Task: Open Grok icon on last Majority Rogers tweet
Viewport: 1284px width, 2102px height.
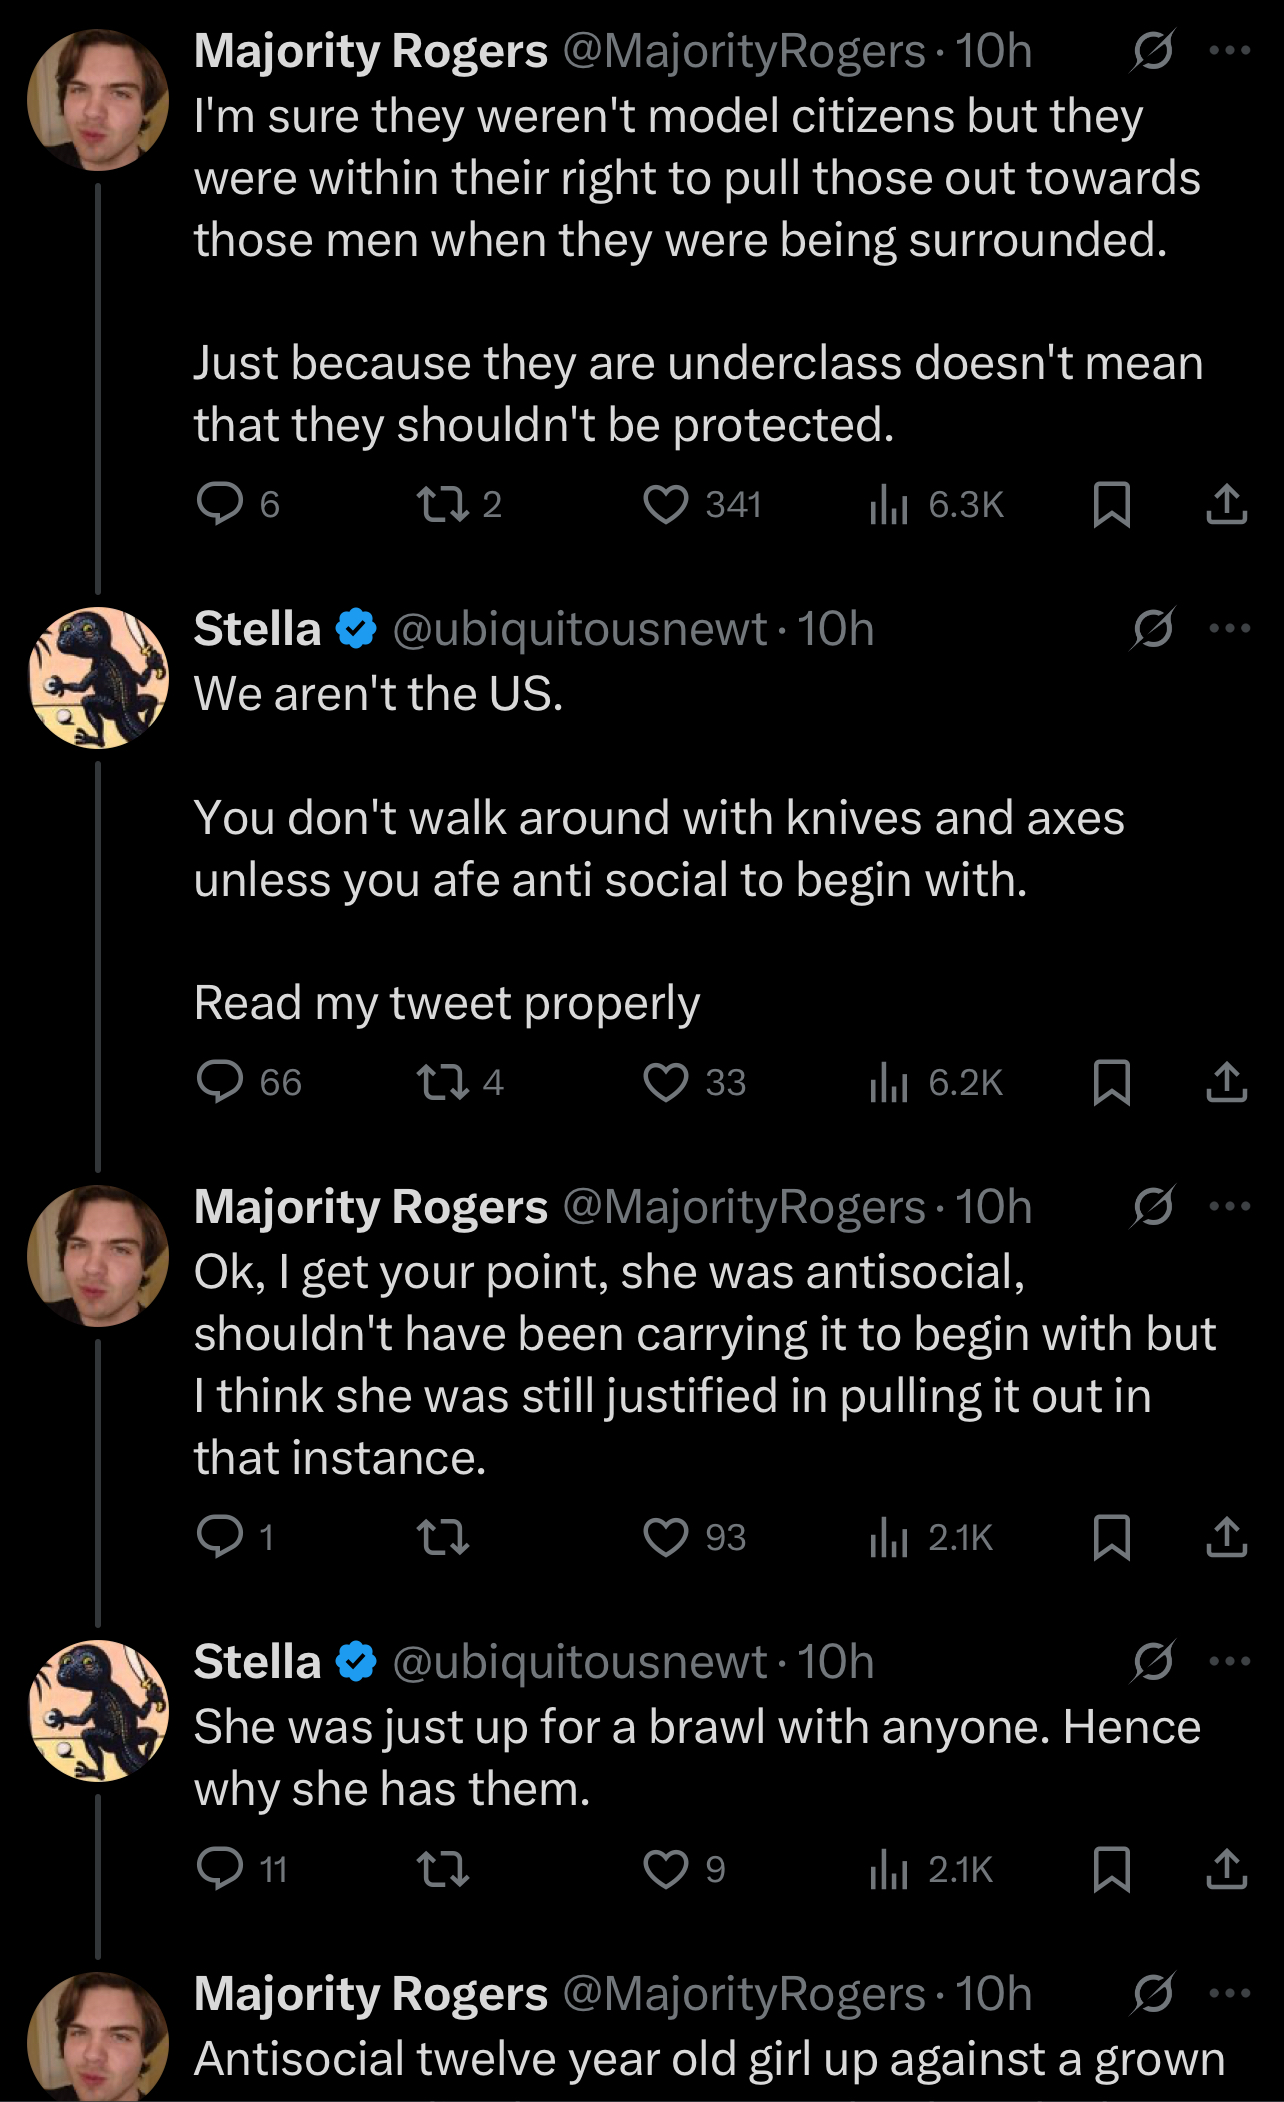Action: click(1153, 1993)
